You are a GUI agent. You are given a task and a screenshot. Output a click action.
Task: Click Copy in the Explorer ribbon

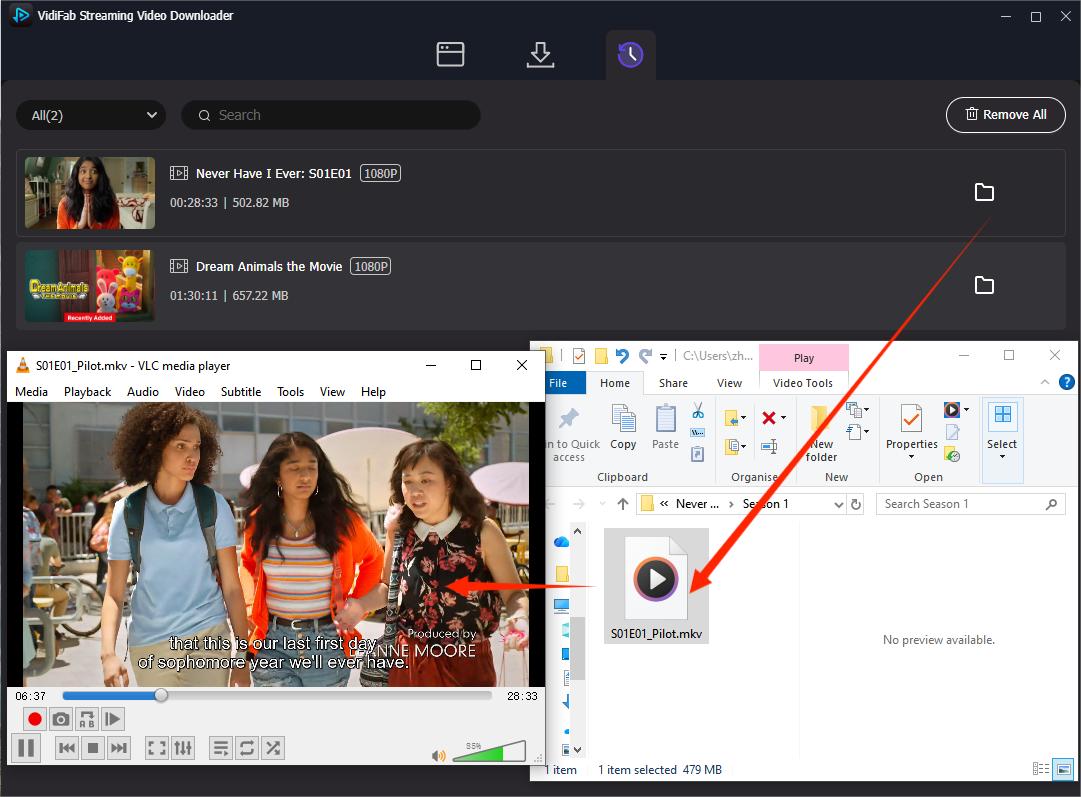point(623,428)
